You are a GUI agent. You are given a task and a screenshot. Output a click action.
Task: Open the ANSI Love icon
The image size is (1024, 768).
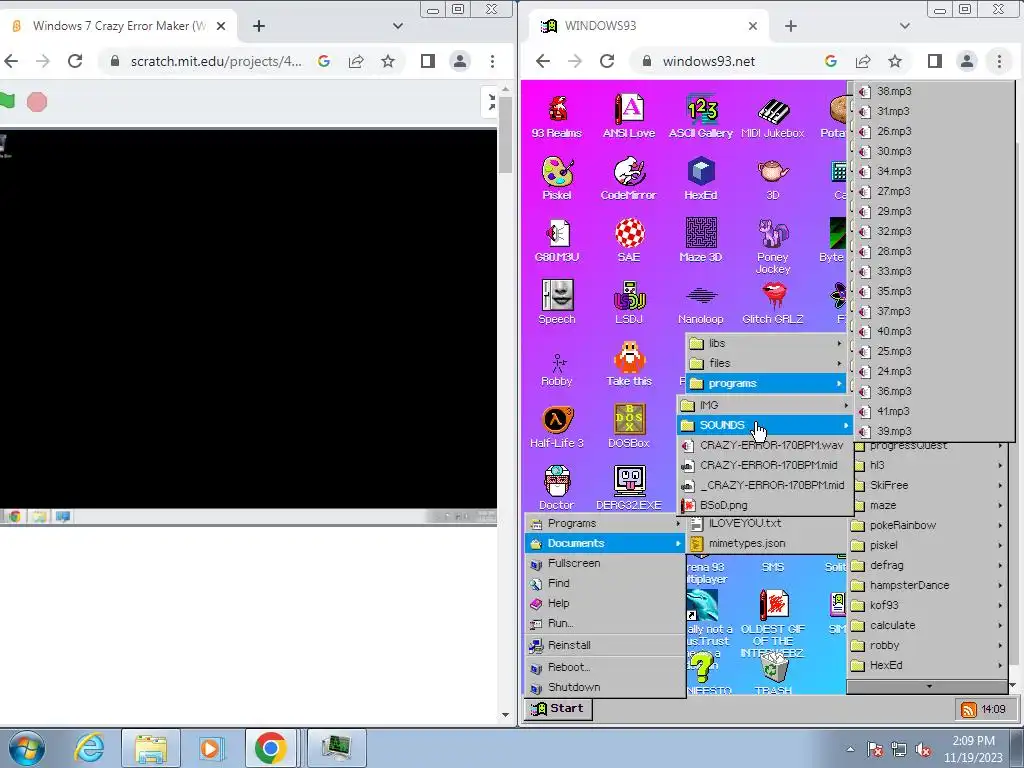coord(629,116)
